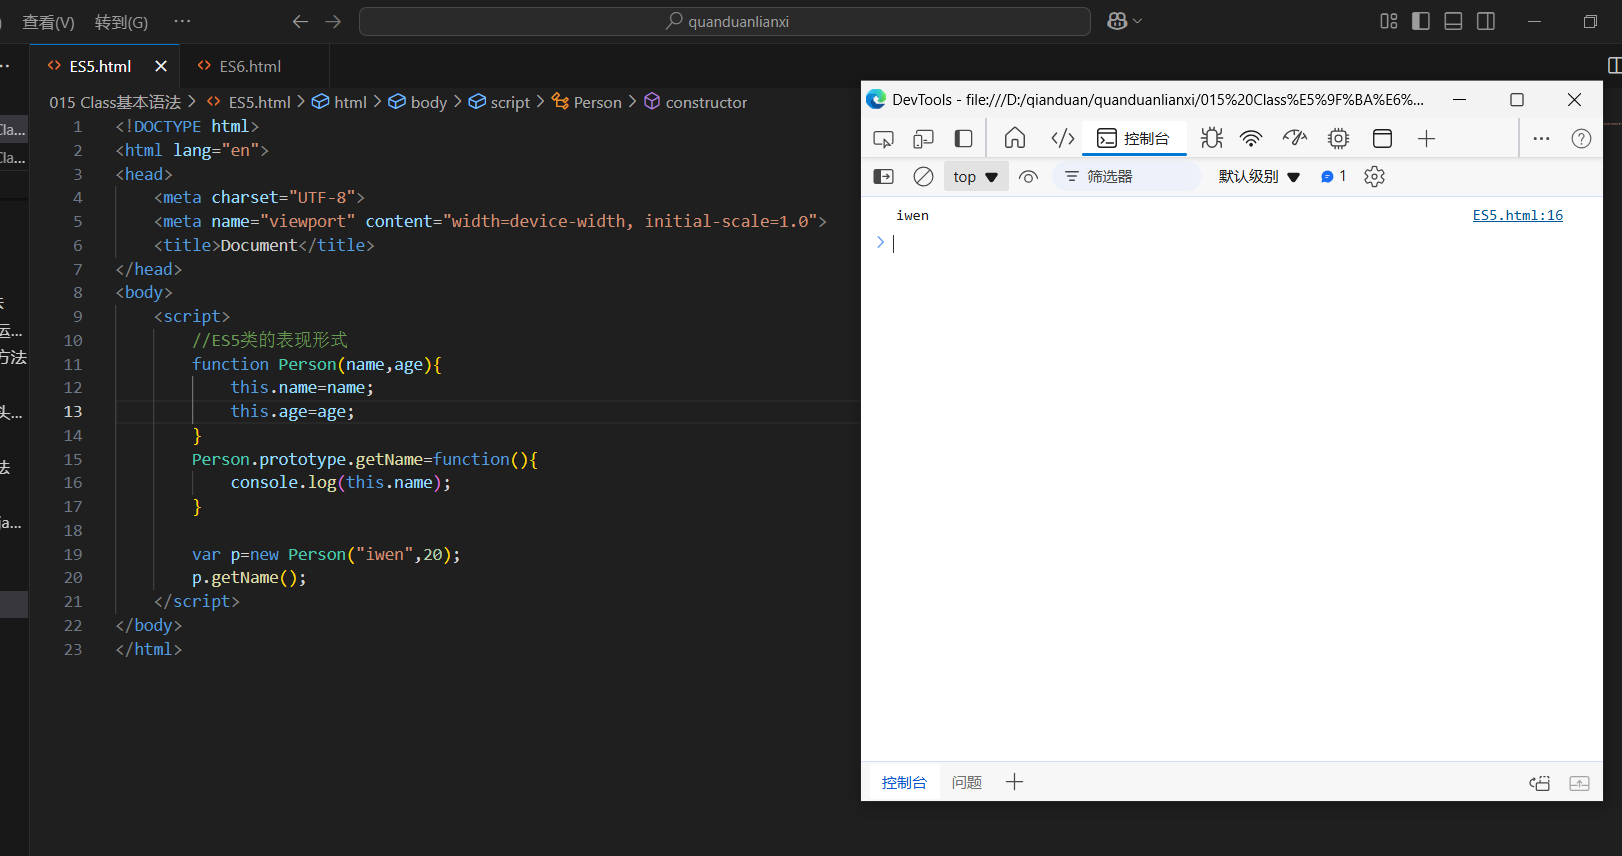This screenshot has height=856, width=1622.
Task: Click the Edge logo in DevTools title bar
Action: tap(876, 99)
